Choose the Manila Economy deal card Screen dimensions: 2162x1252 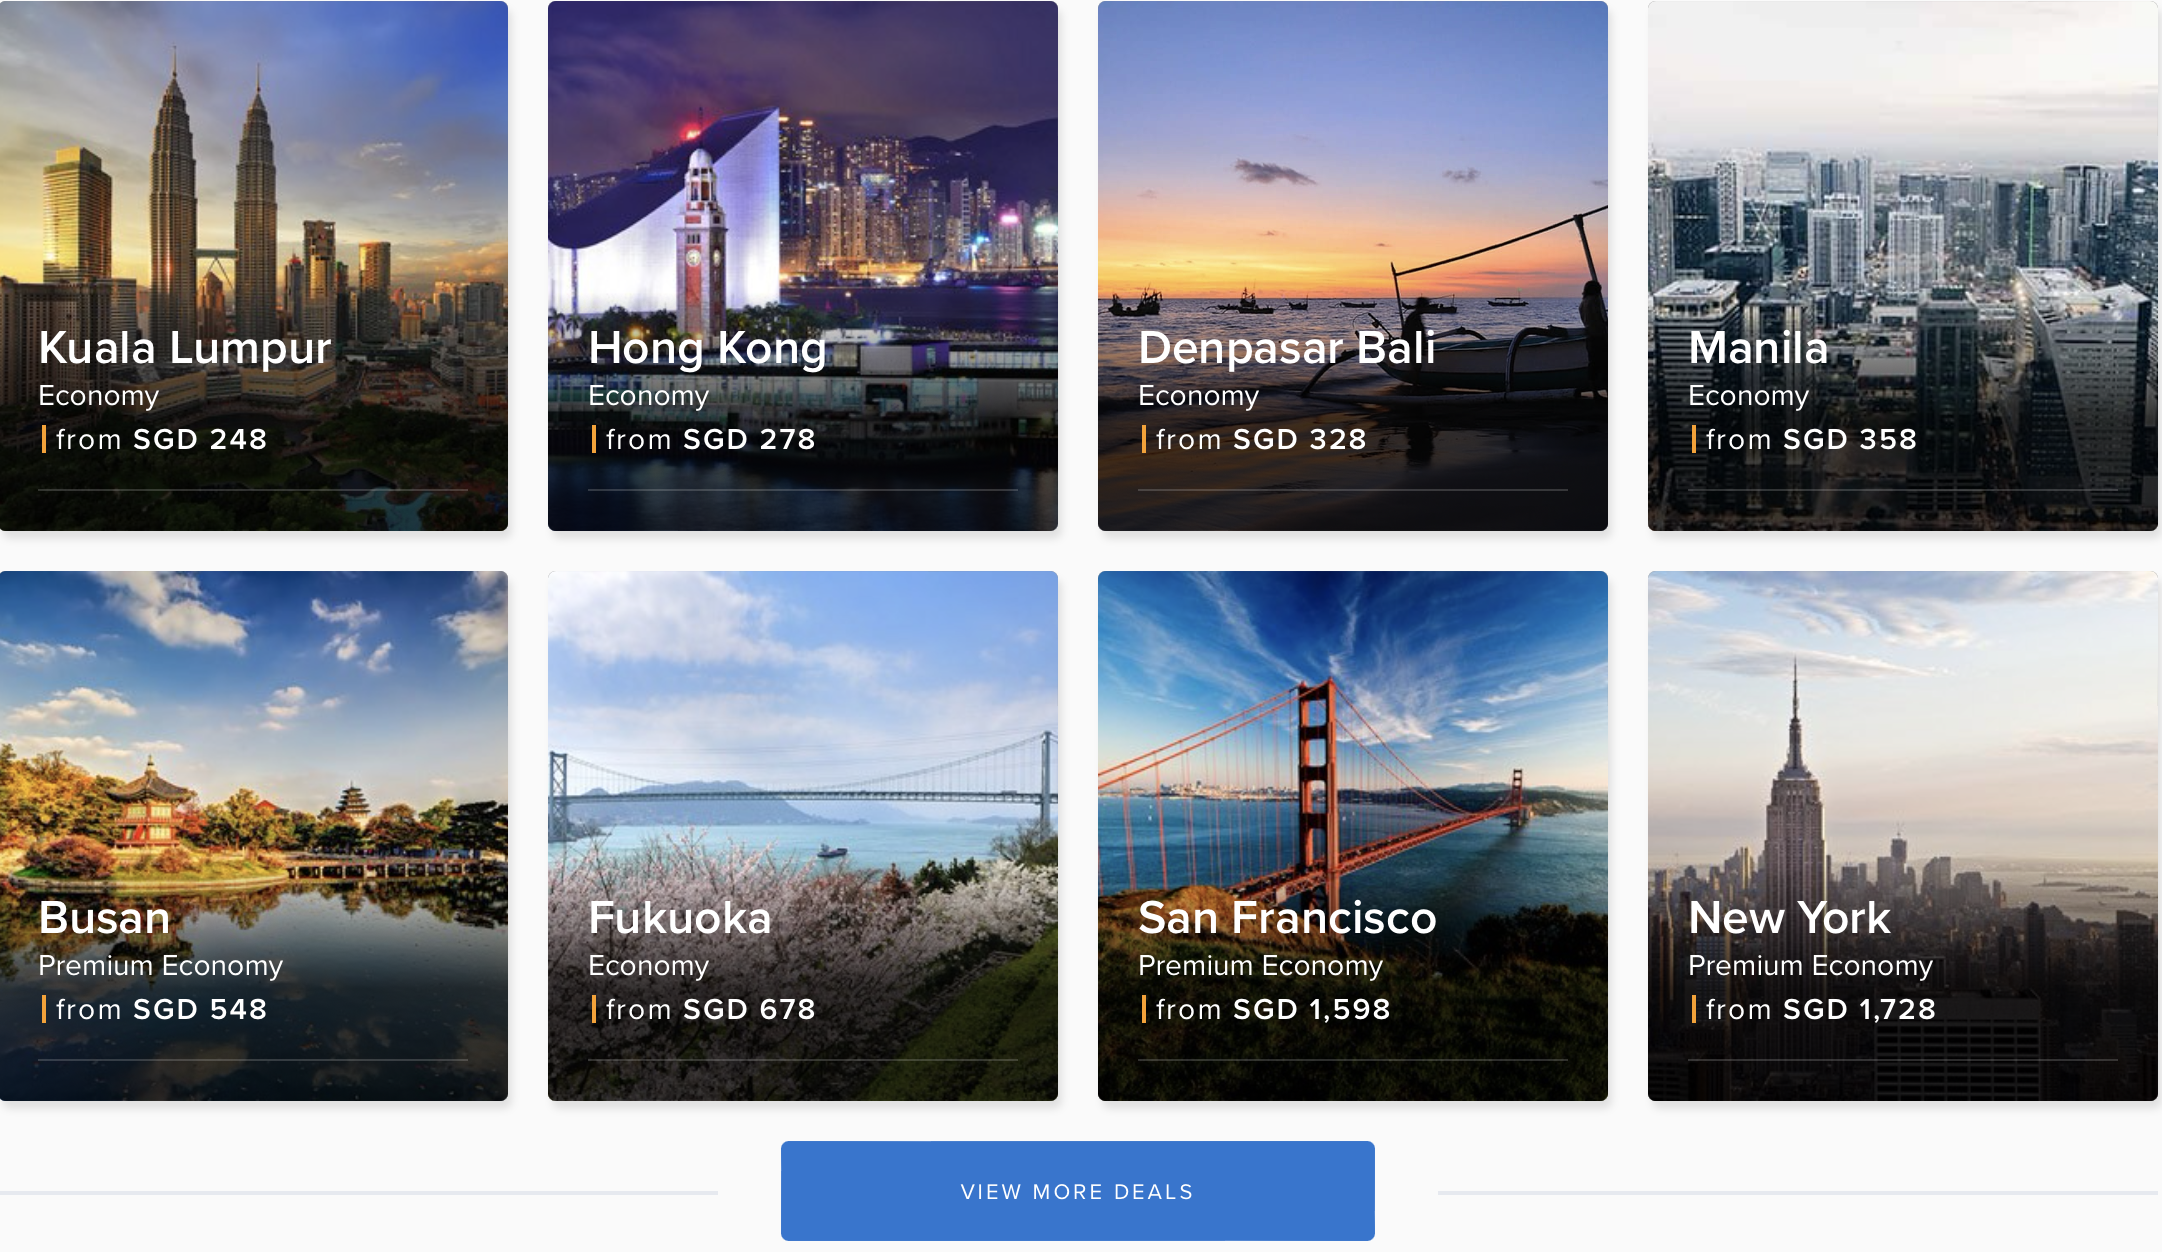point(1903,266)
